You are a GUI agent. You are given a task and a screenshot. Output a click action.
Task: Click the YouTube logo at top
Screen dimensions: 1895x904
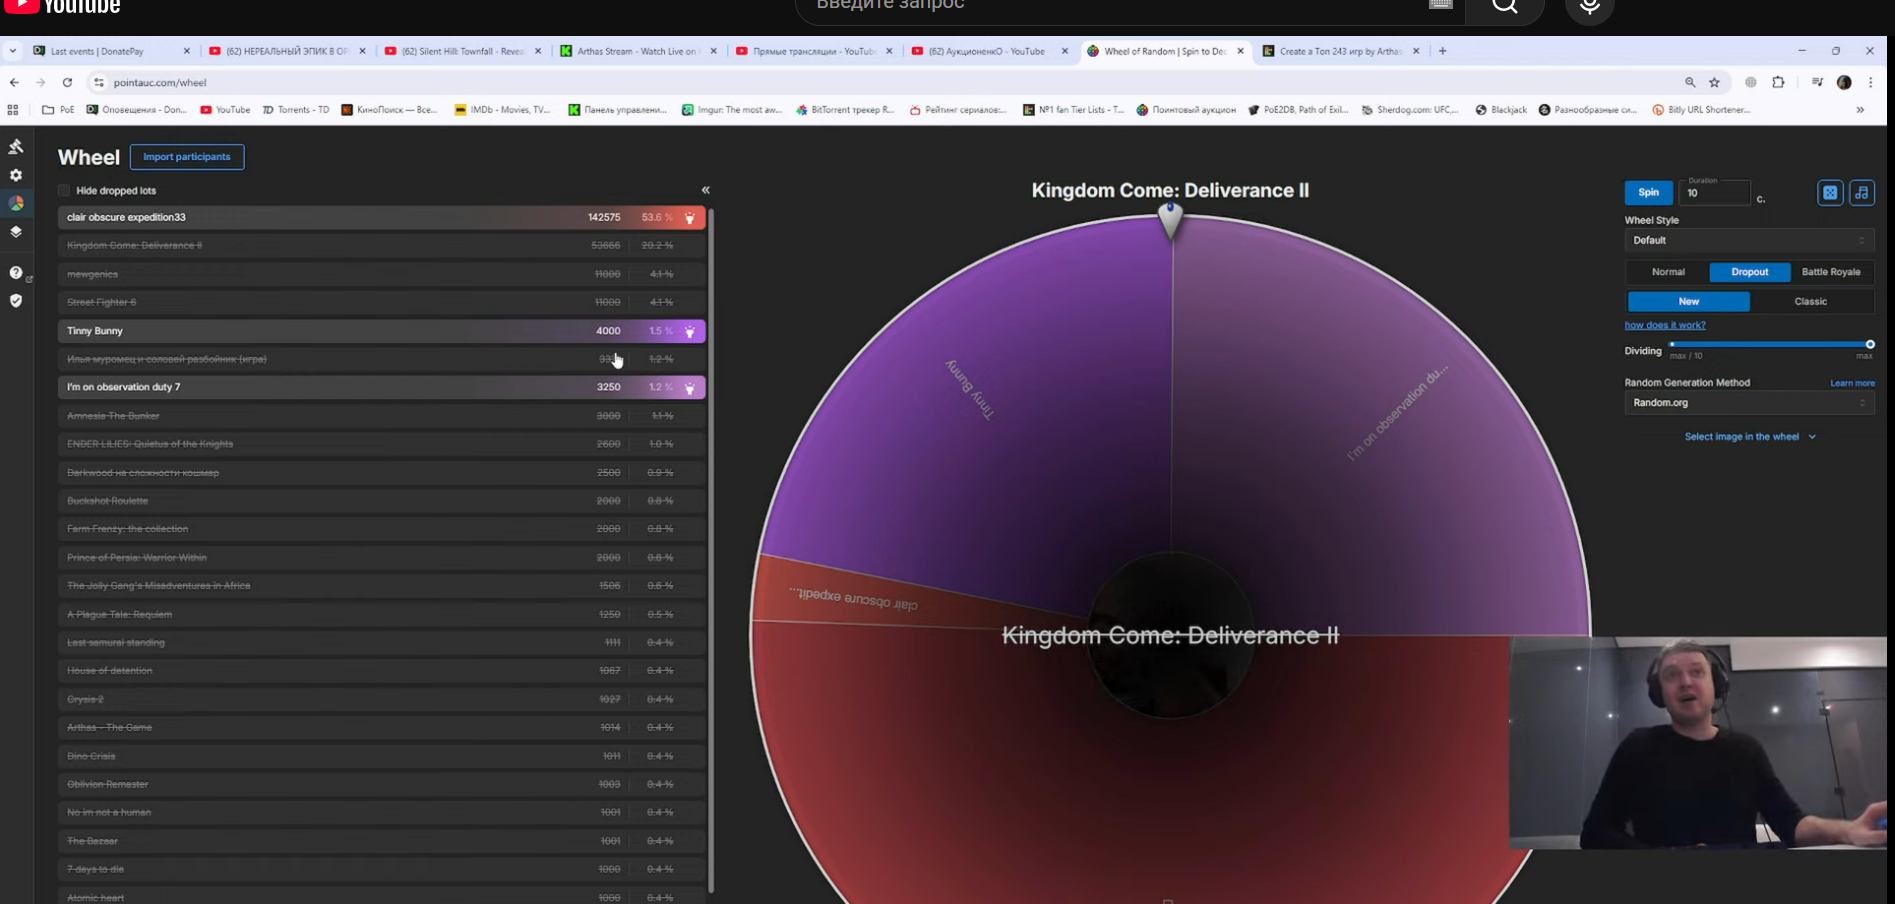pos(62,7)
